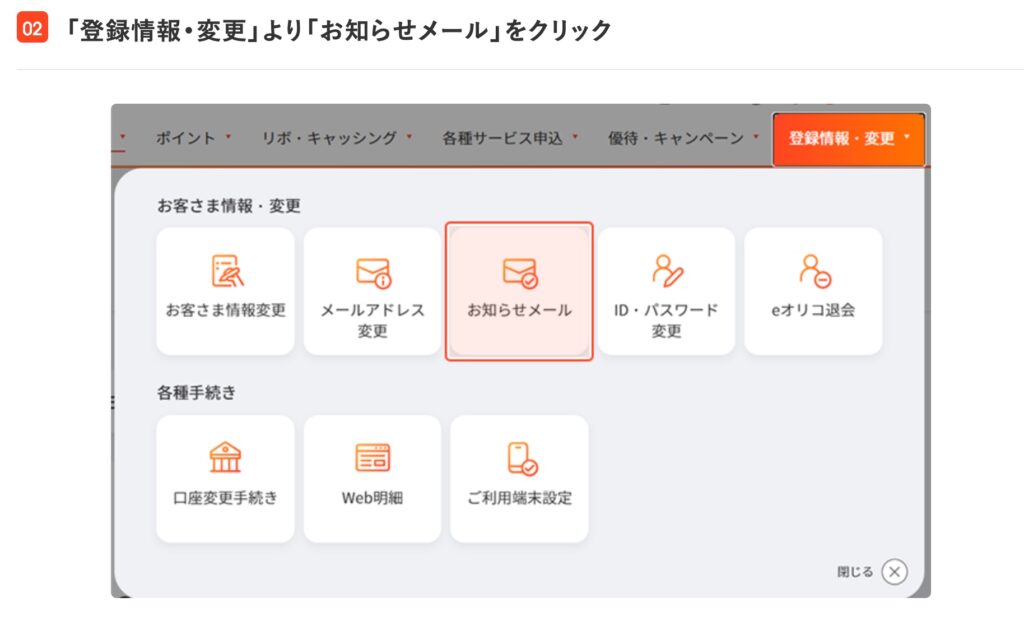
Task: Open the ポイント menu
Action: point(185,138)
